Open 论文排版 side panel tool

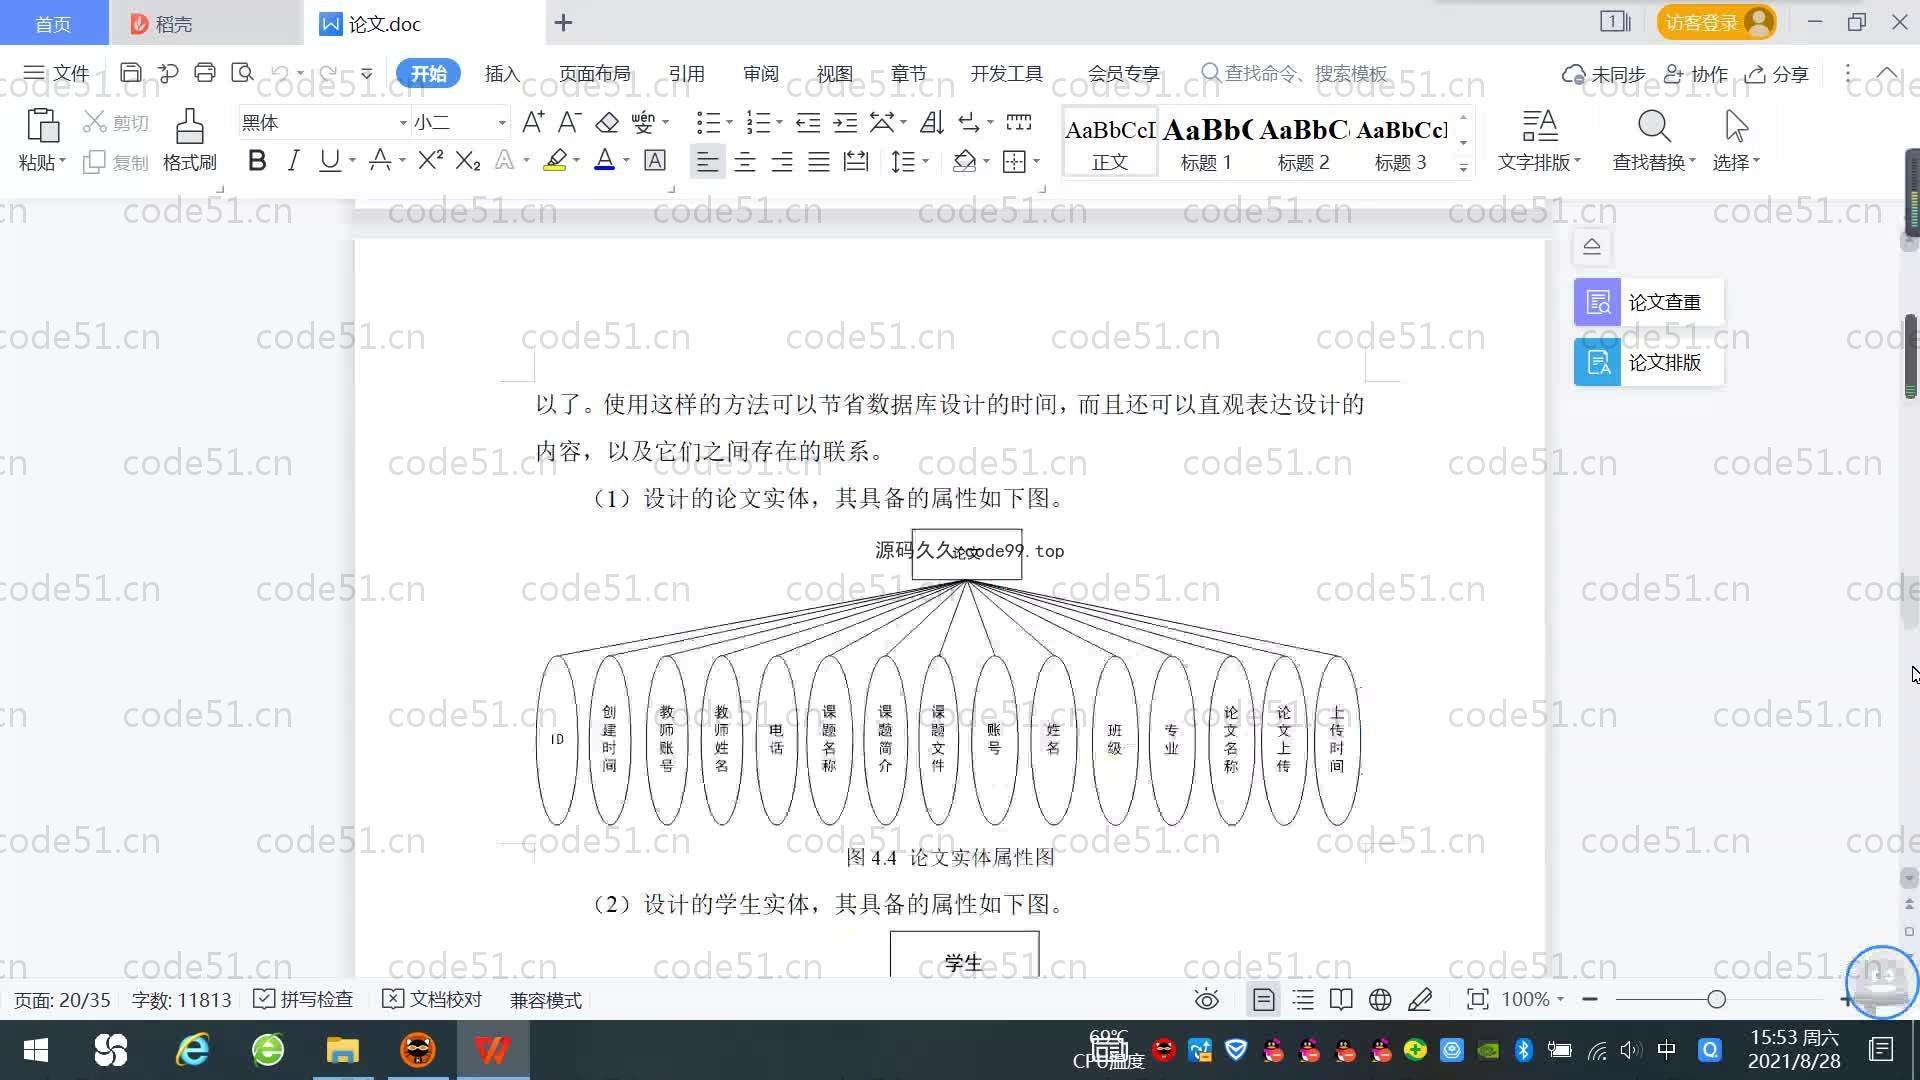click(x=1649, y=362)
